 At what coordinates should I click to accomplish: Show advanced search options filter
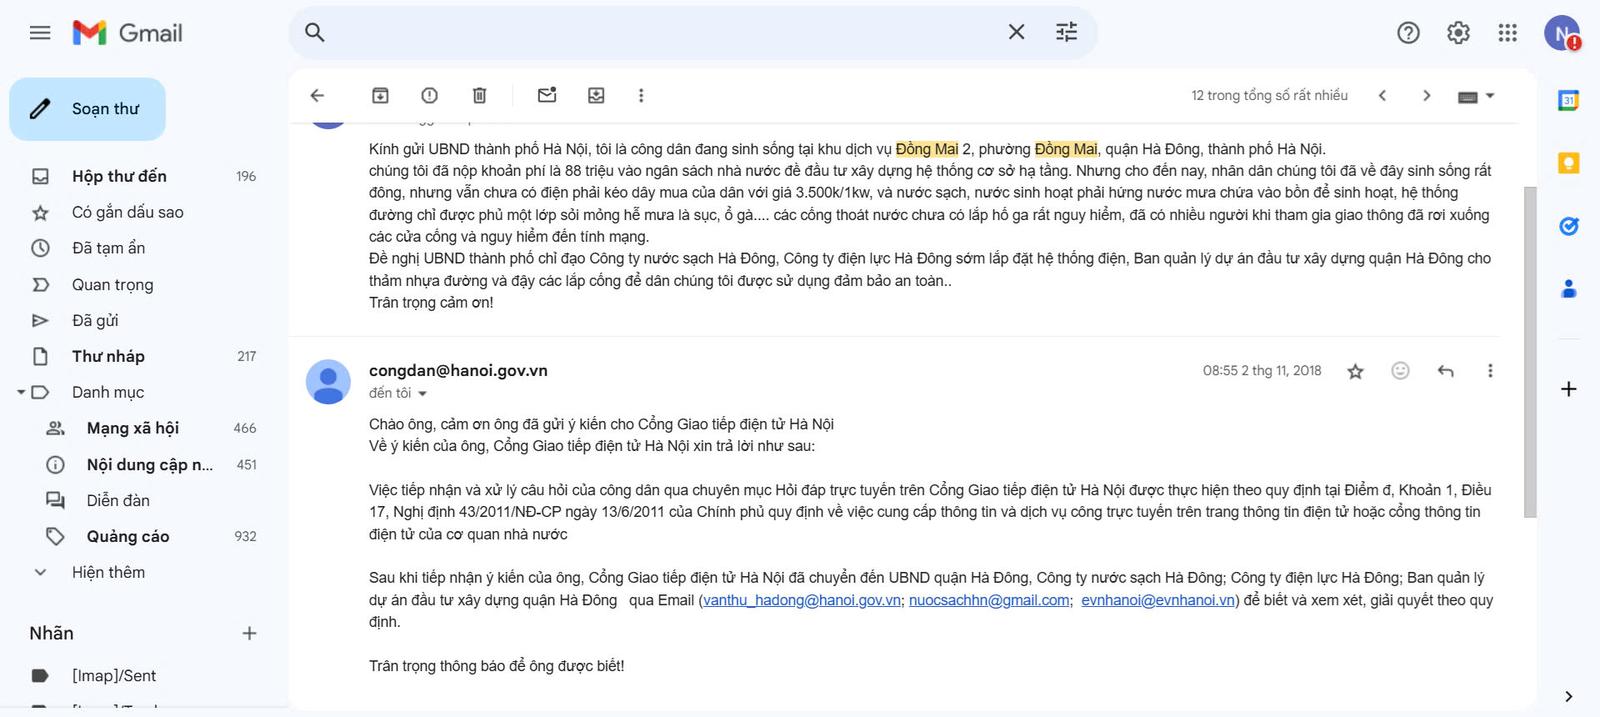[x=1066, y=32]
